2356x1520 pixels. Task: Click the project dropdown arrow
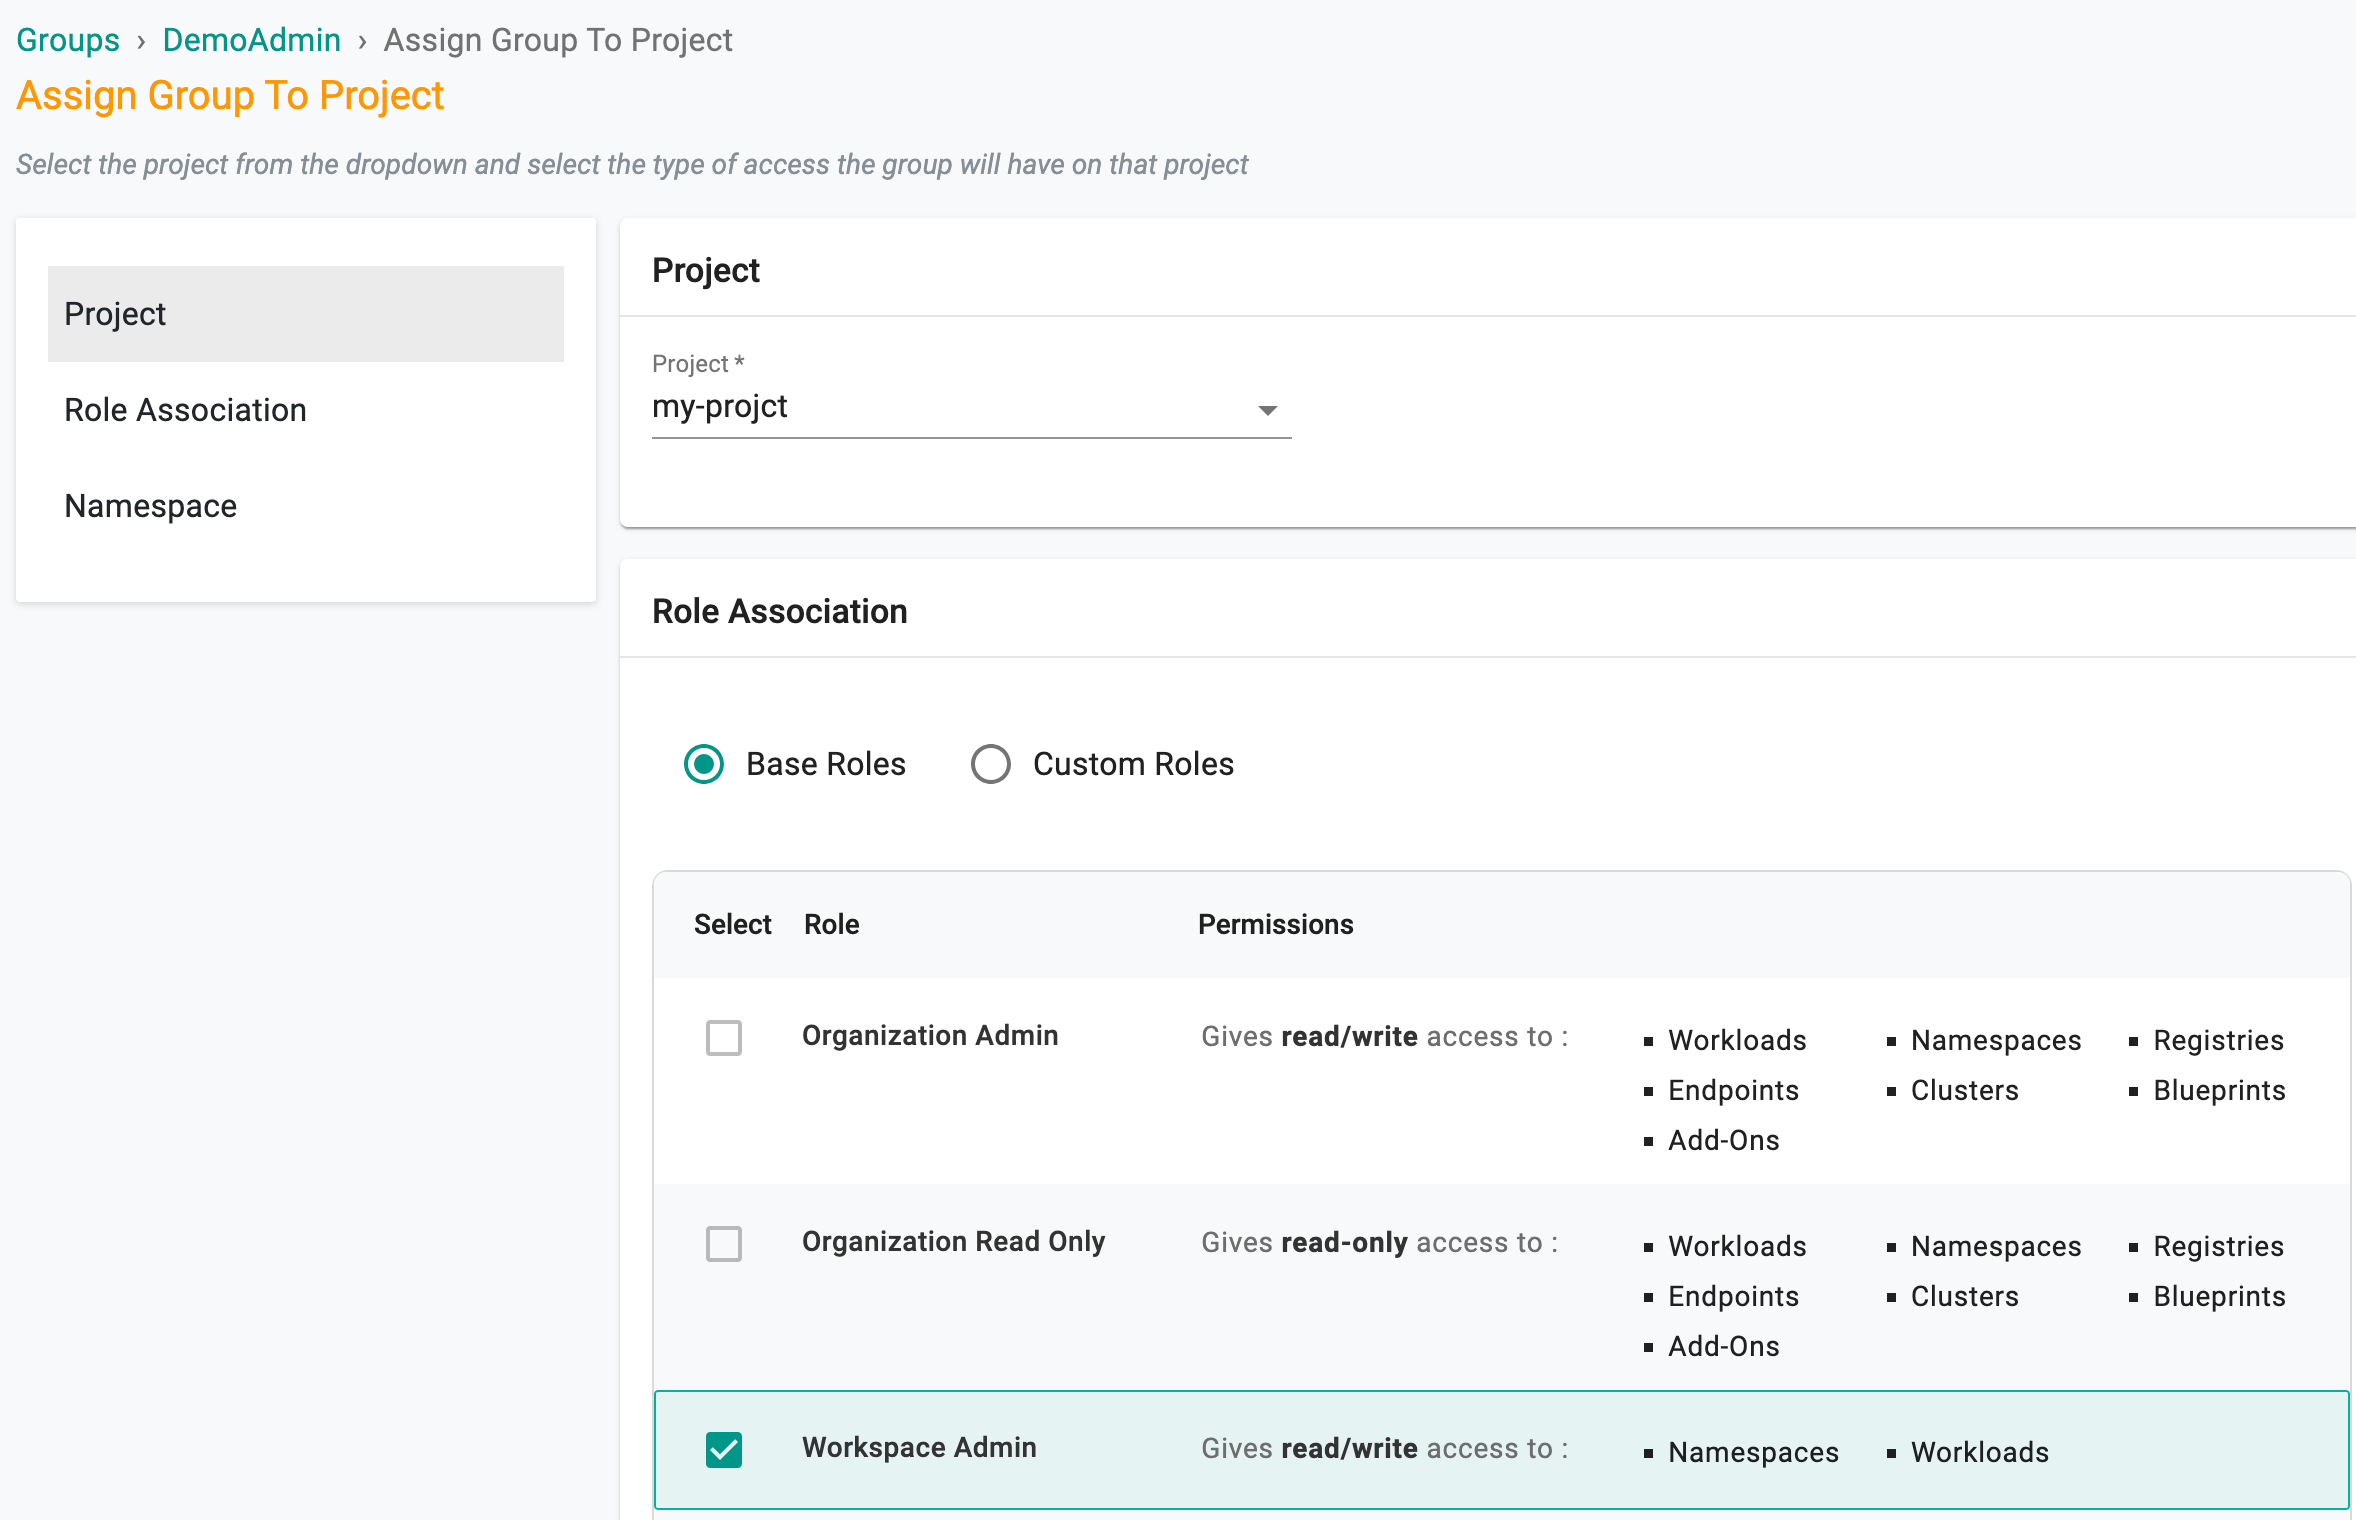pos(1267,410)
